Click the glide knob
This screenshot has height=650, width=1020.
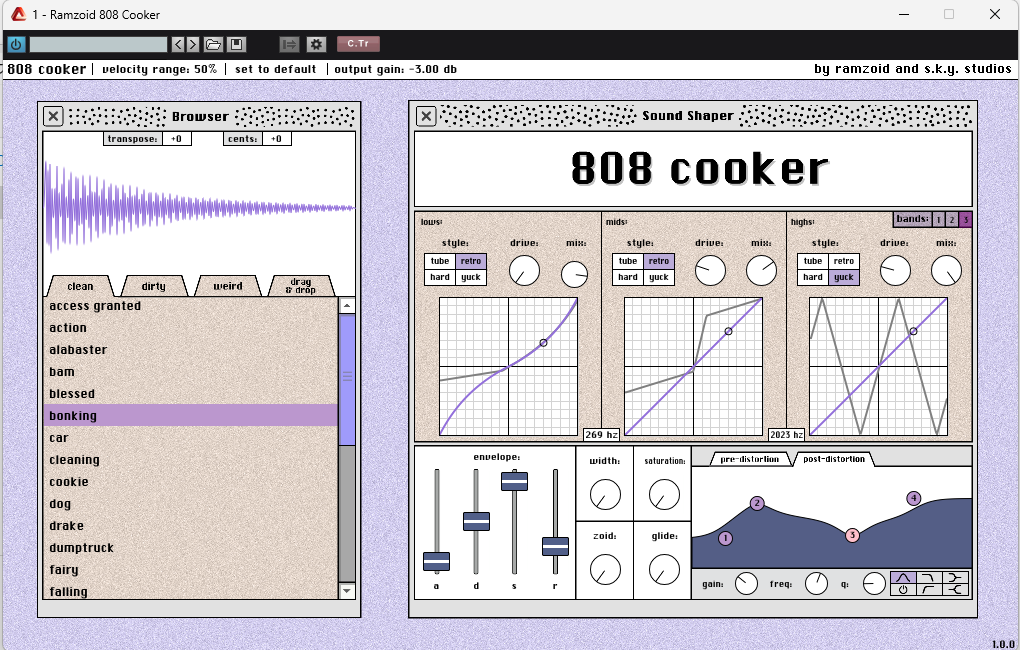664,569
